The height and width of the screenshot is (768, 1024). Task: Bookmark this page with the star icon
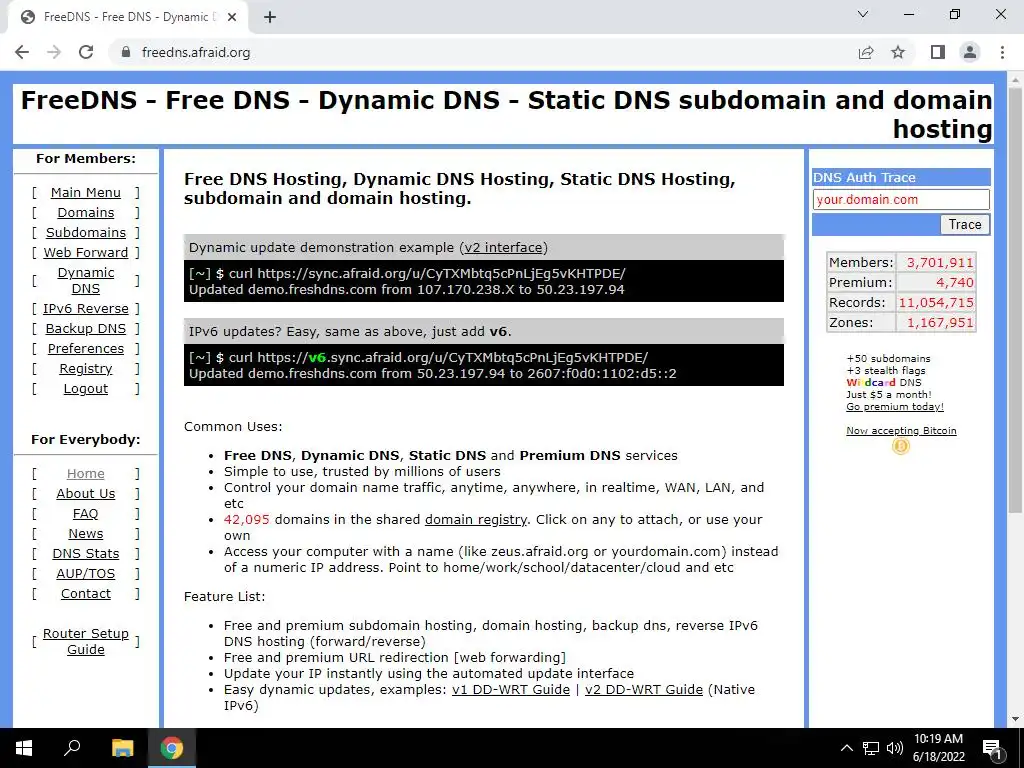click(899, 52)
